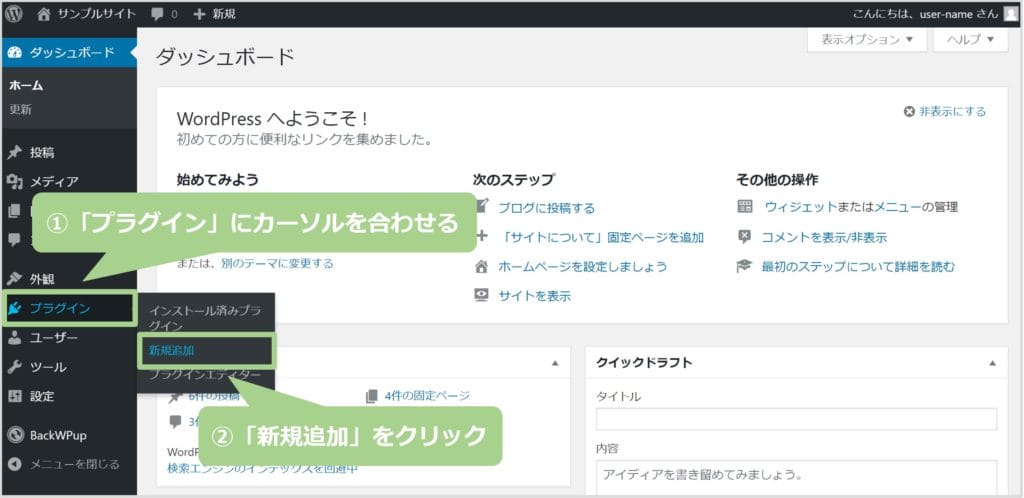Click サイトを表示 link

534,296
